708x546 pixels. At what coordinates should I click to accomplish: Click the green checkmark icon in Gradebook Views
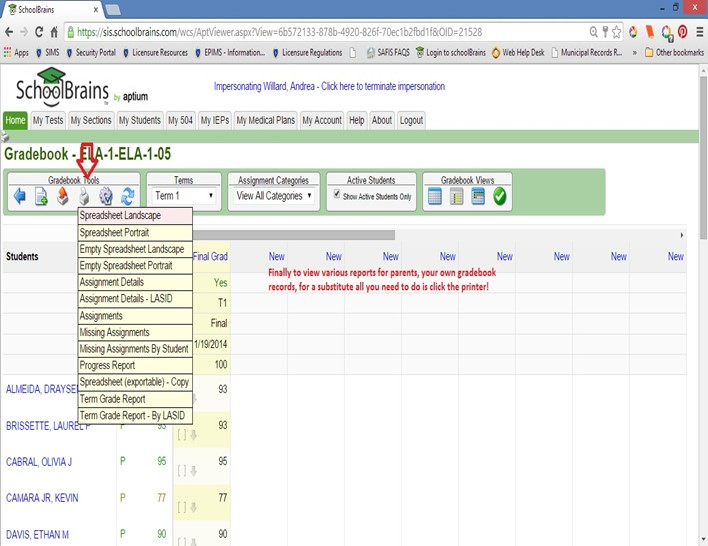(499, 196)
